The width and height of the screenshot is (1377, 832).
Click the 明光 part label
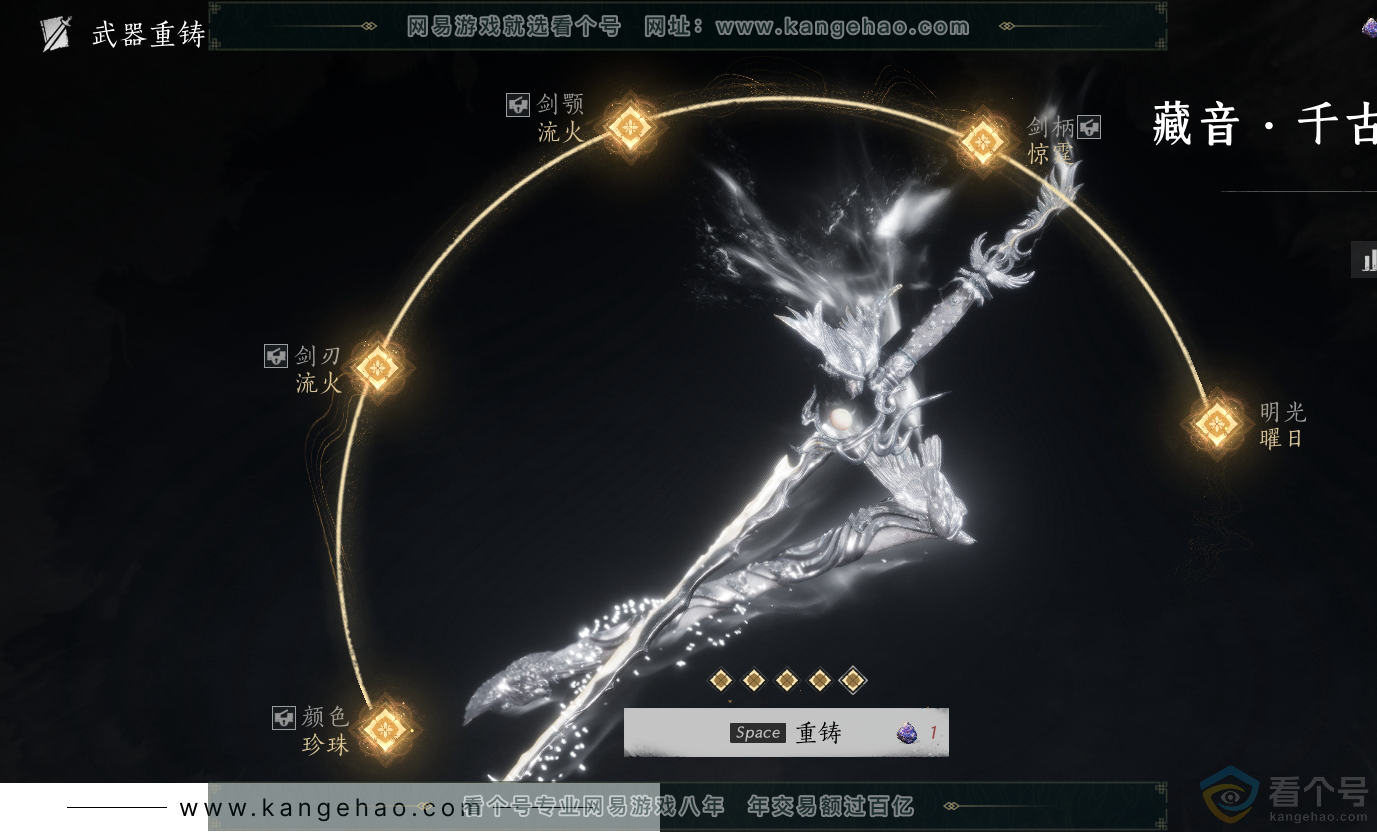(x=1282, y=412)
